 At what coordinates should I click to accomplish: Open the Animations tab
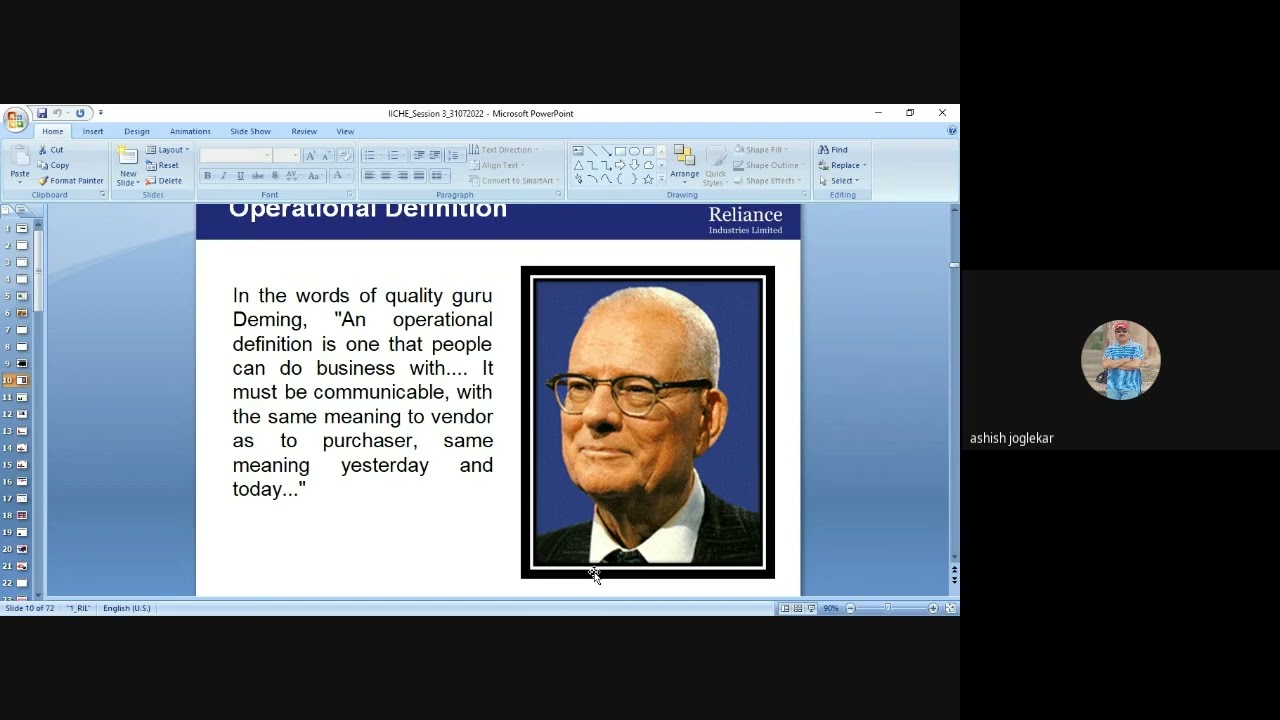pos(190,132)
